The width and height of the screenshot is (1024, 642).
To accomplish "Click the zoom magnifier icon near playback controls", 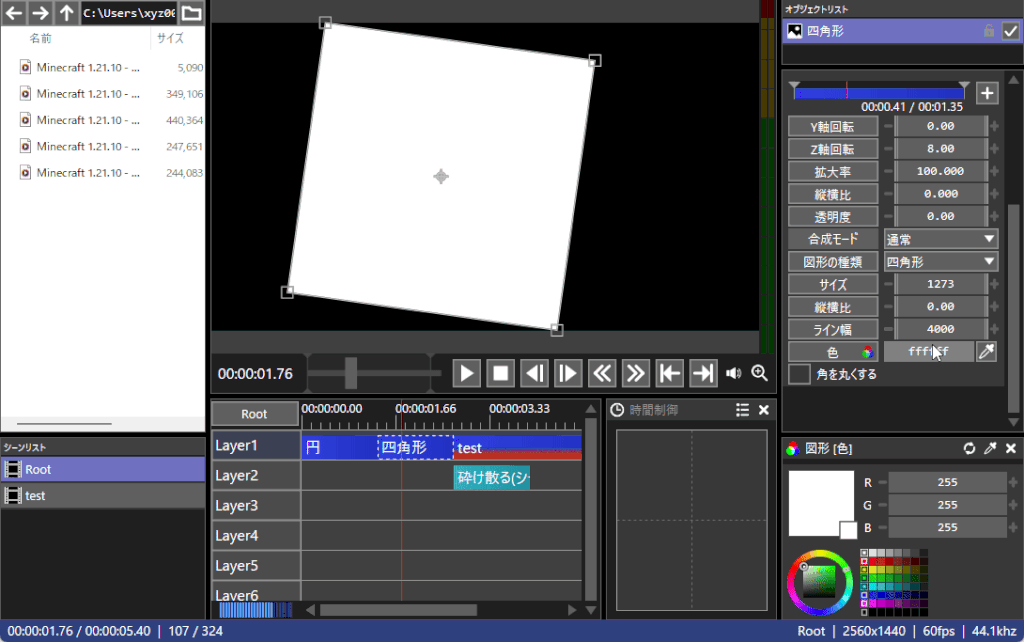I will [759, 372].
